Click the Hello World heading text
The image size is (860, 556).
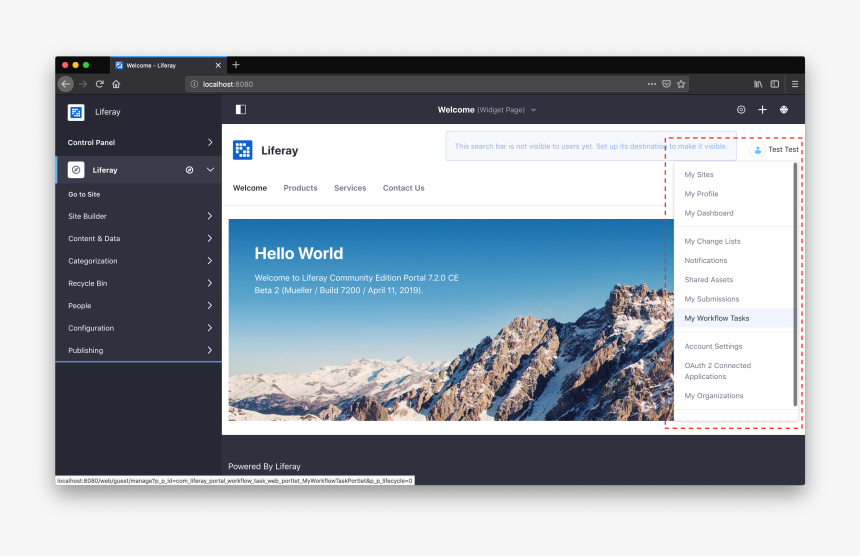[299, 253]
